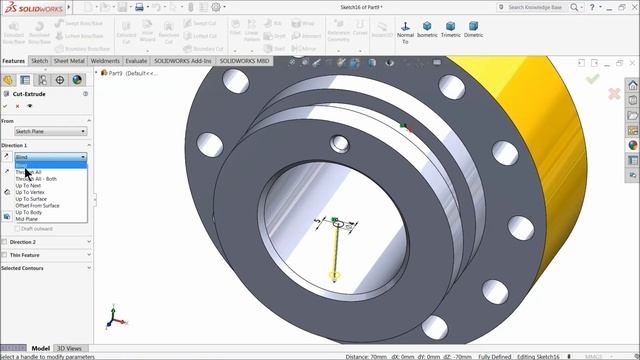Open the From Sketch Plane dropdown
The height and width of the screenshot is (360, 640).
click(51, 131)
